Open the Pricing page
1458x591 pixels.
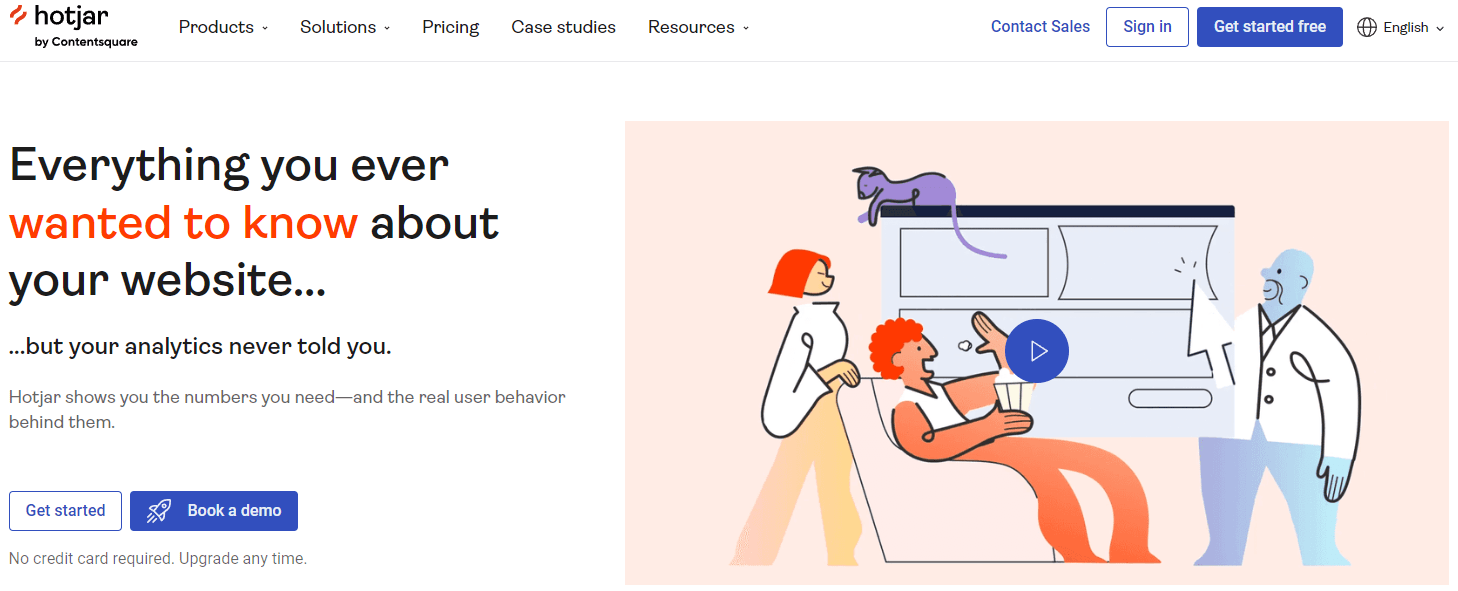click(x=450, y=27)
